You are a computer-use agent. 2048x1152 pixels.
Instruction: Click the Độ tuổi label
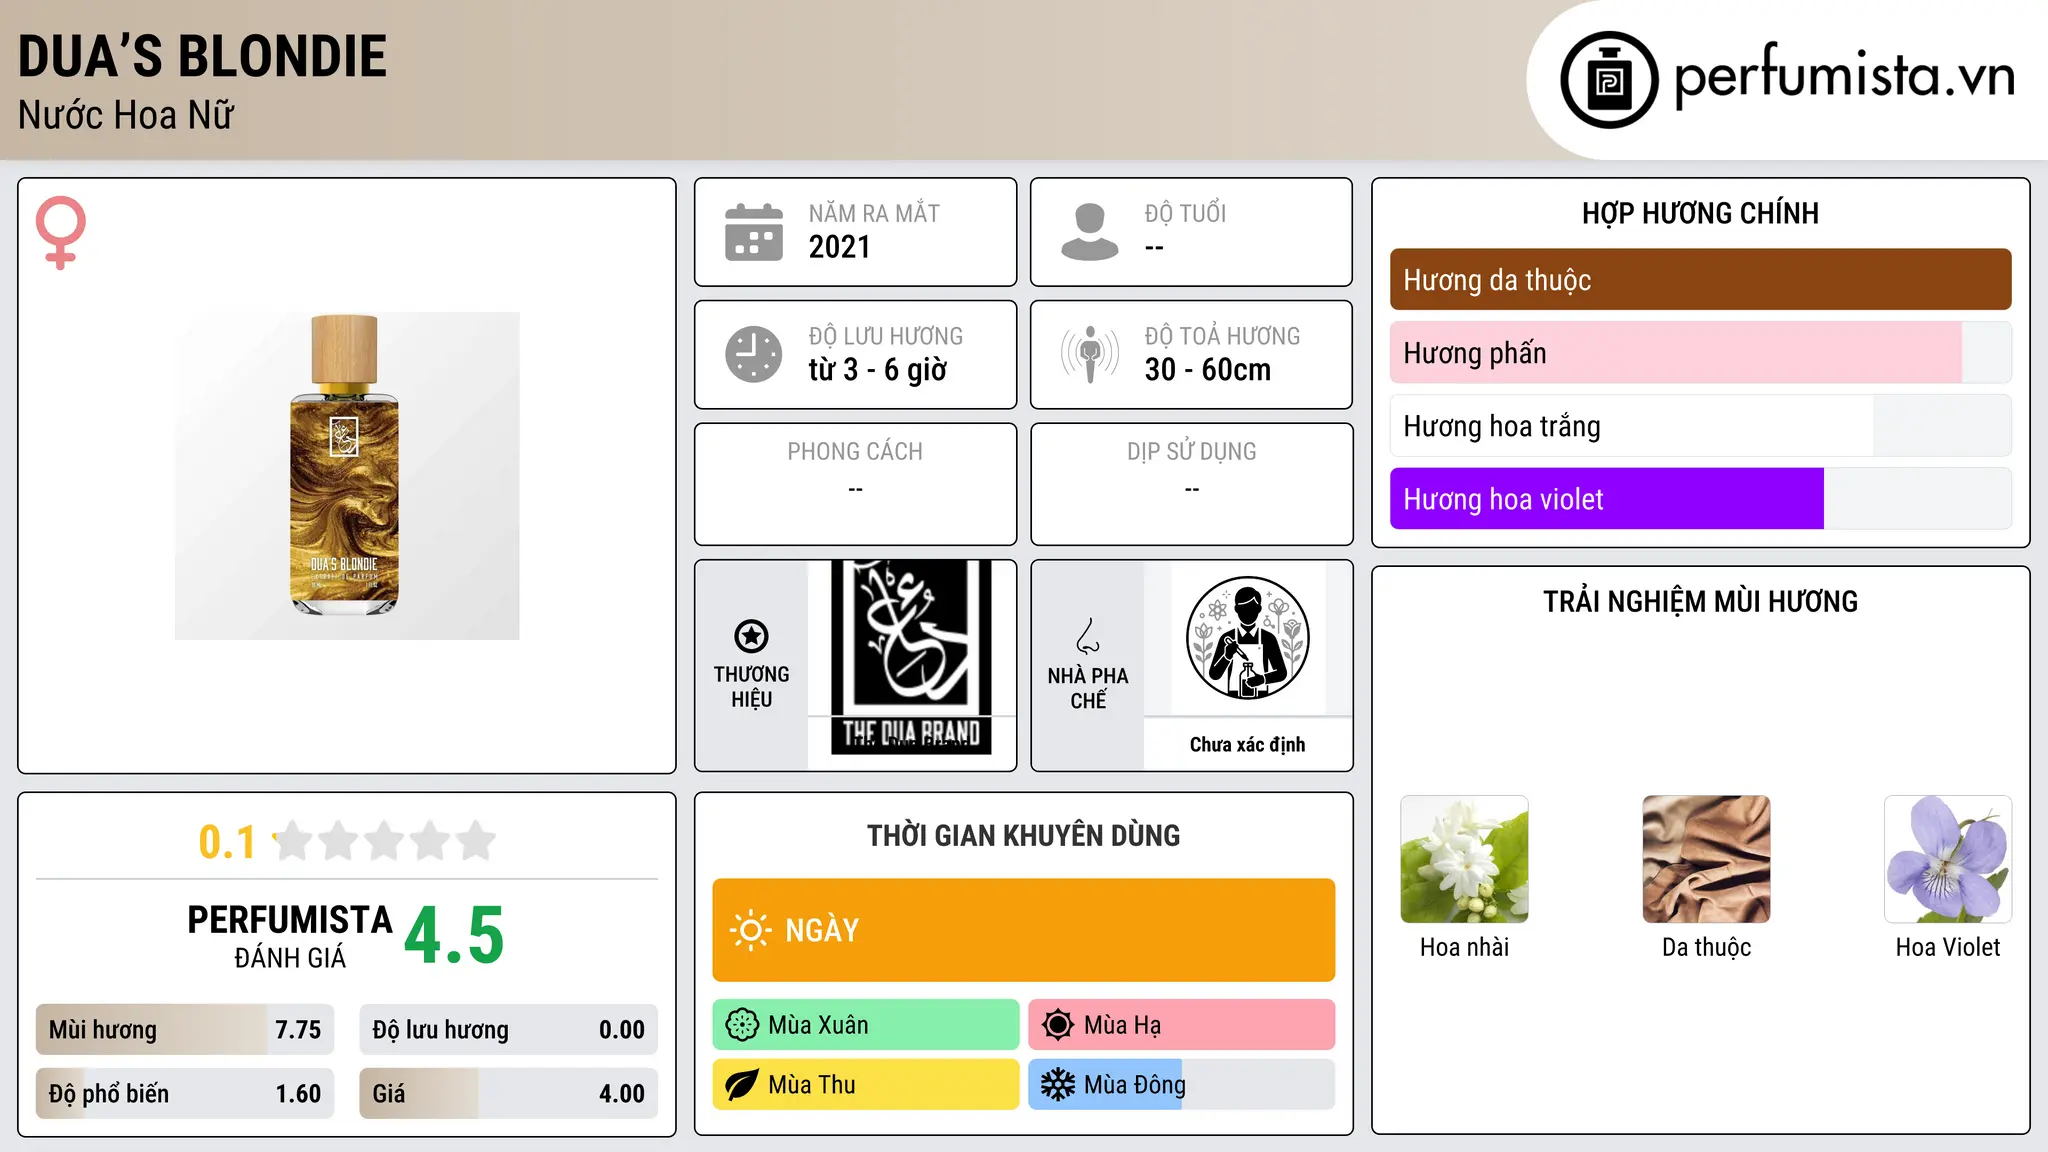pos(1185,213)
